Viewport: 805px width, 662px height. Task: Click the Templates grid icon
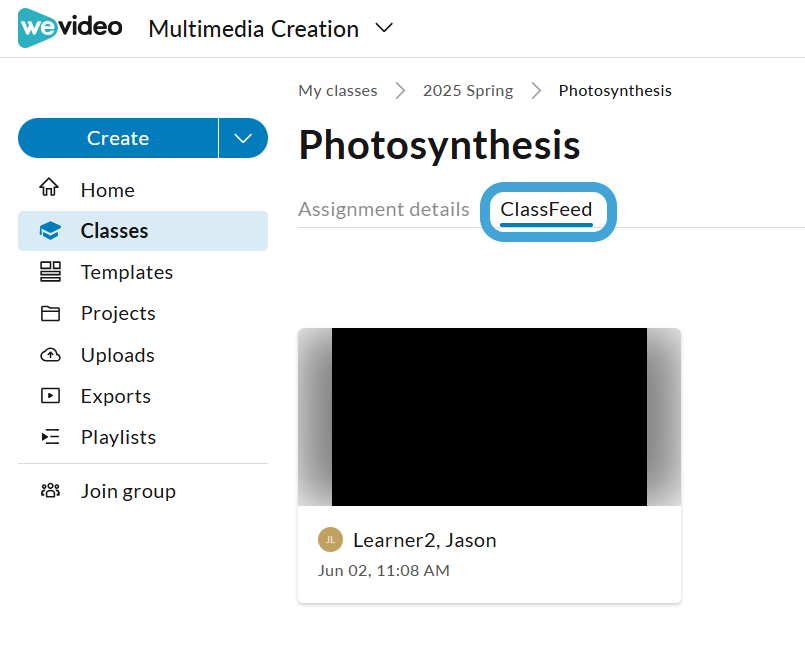[50, 272]
